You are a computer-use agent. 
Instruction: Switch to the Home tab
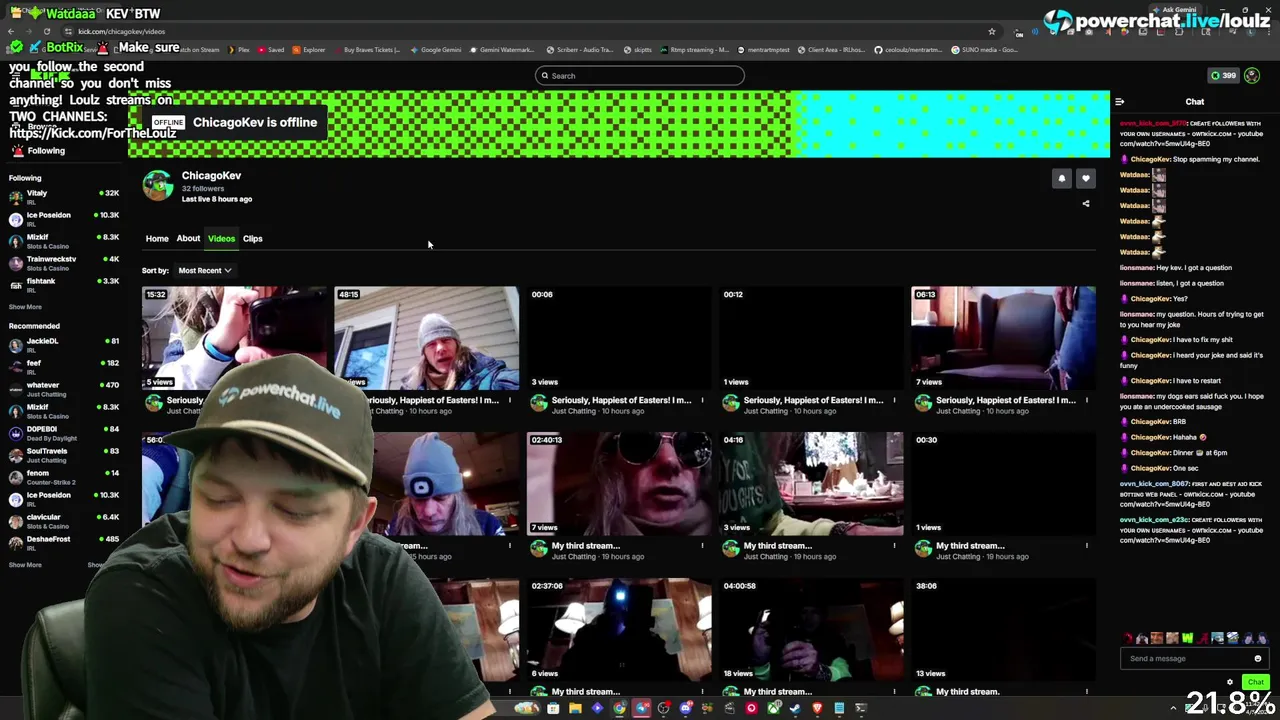pyautogui.click(x=157, y=239)
